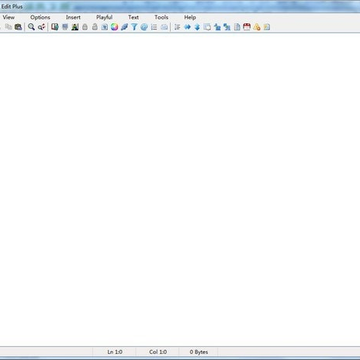Open the Tools menu

(161, 17)
